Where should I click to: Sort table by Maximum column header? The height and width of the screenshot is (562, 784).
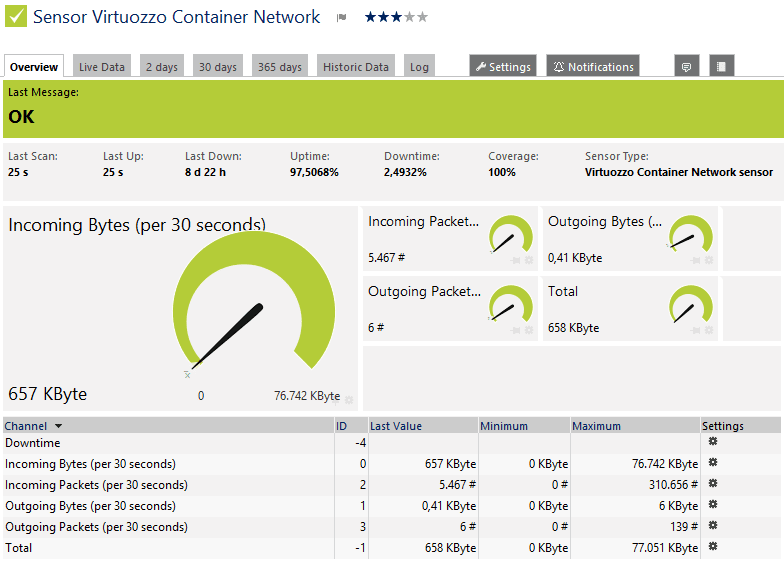point(596,426)
